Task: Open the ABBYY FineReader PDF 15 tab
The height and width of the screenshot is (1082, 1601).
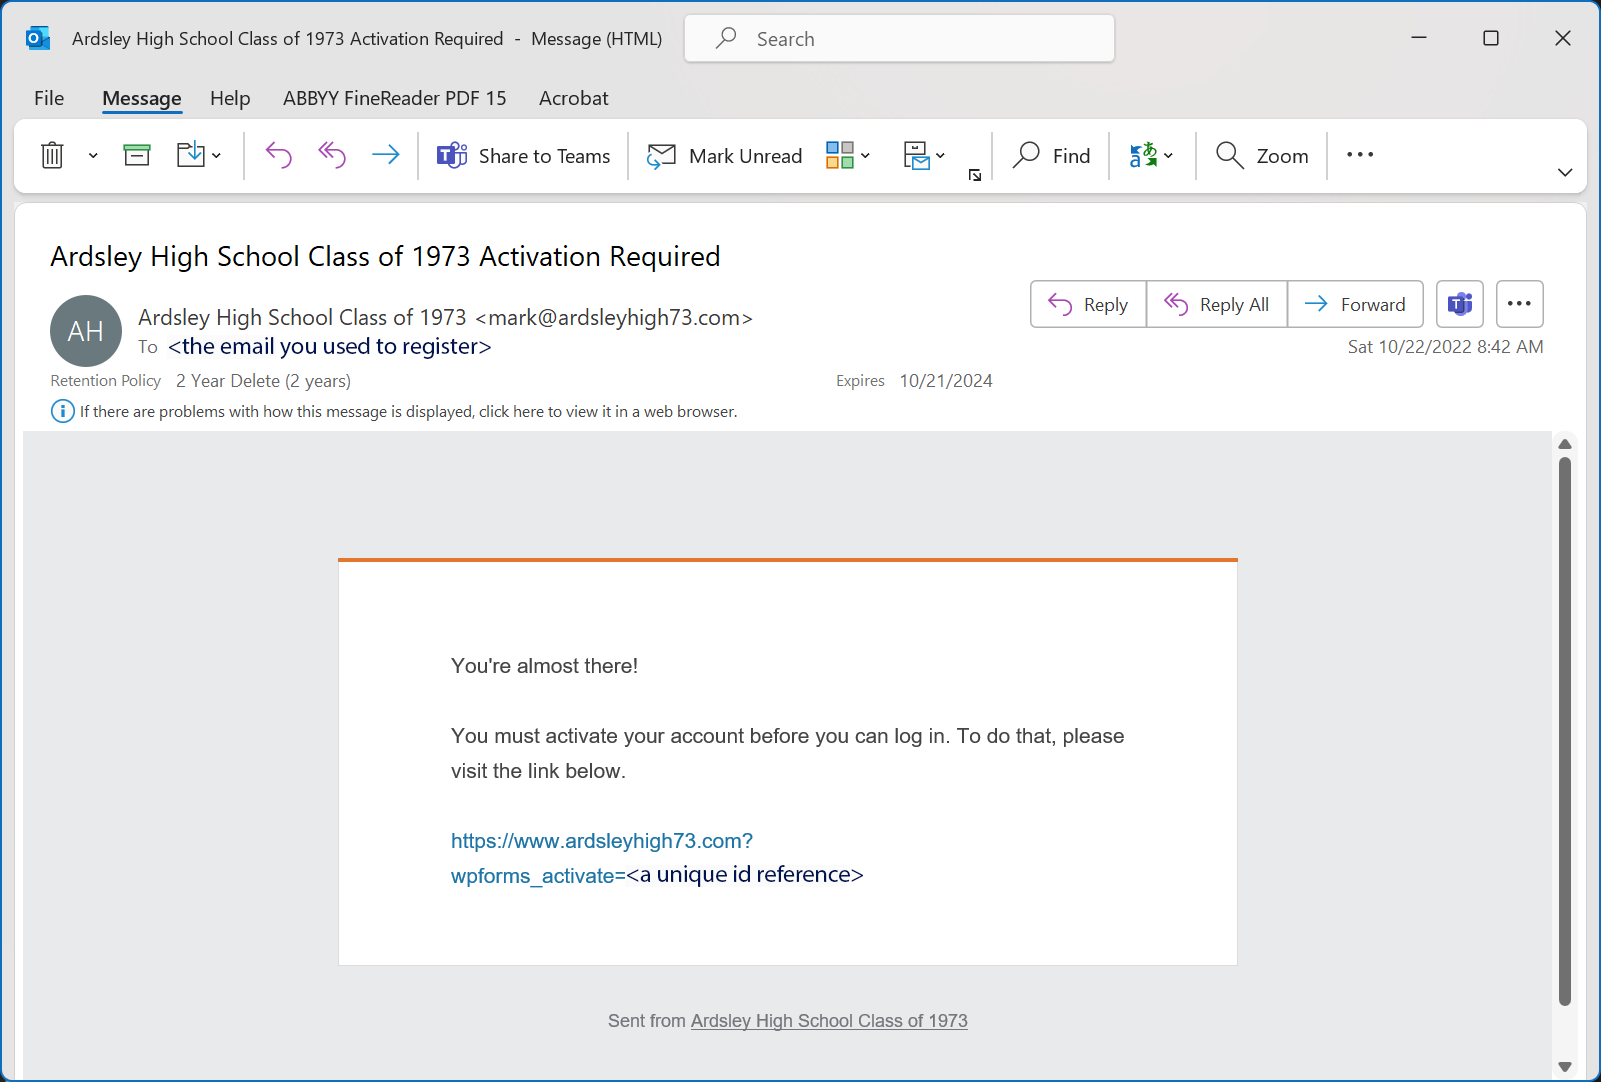Action: click(395, 98)
